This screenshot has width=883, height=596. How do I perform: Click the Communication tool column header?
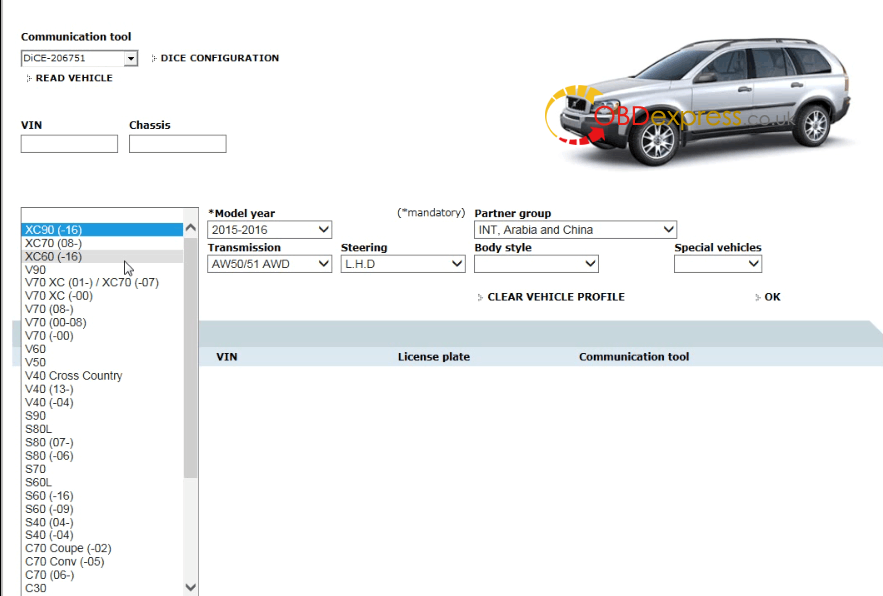pos(634,357)
